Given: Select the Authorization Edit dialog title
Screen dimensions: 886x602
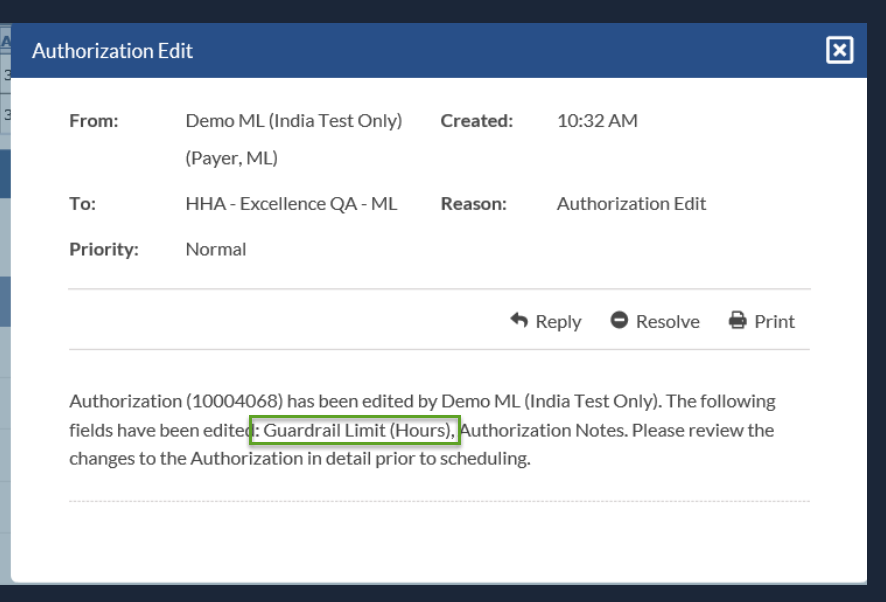Looking at the screenshot, I should click(x=112, y=51).
